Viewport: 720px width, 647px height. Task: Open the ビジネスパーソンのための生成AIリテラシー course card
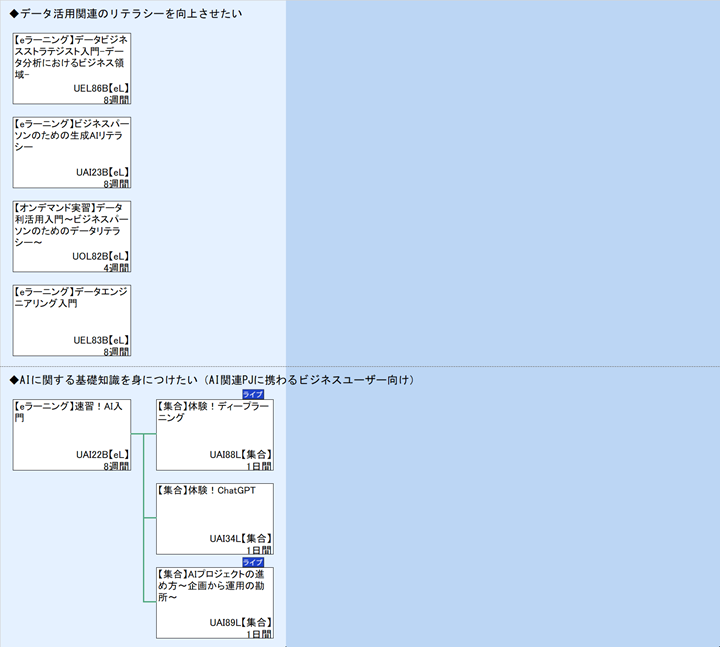coord(72,152)
